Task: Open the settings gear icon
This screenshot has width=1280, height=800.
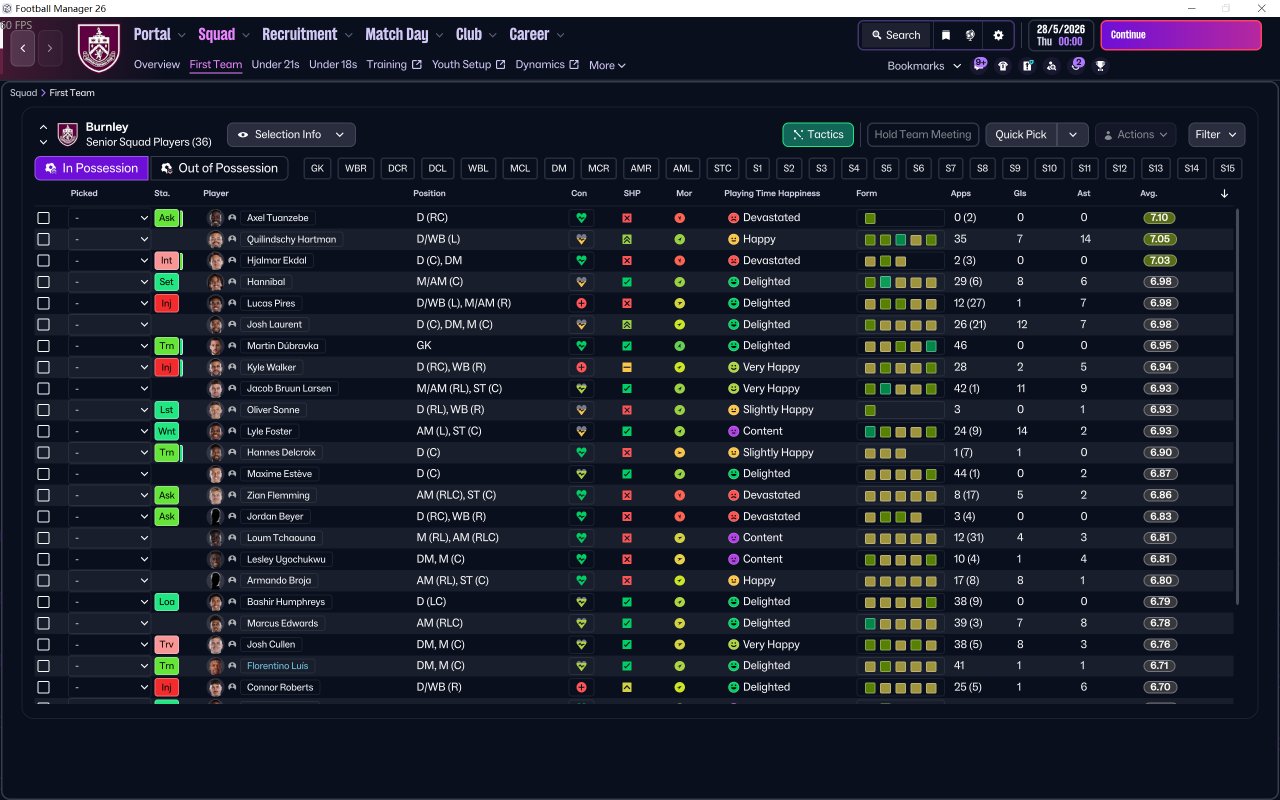Action: click(x=998, y=35)
